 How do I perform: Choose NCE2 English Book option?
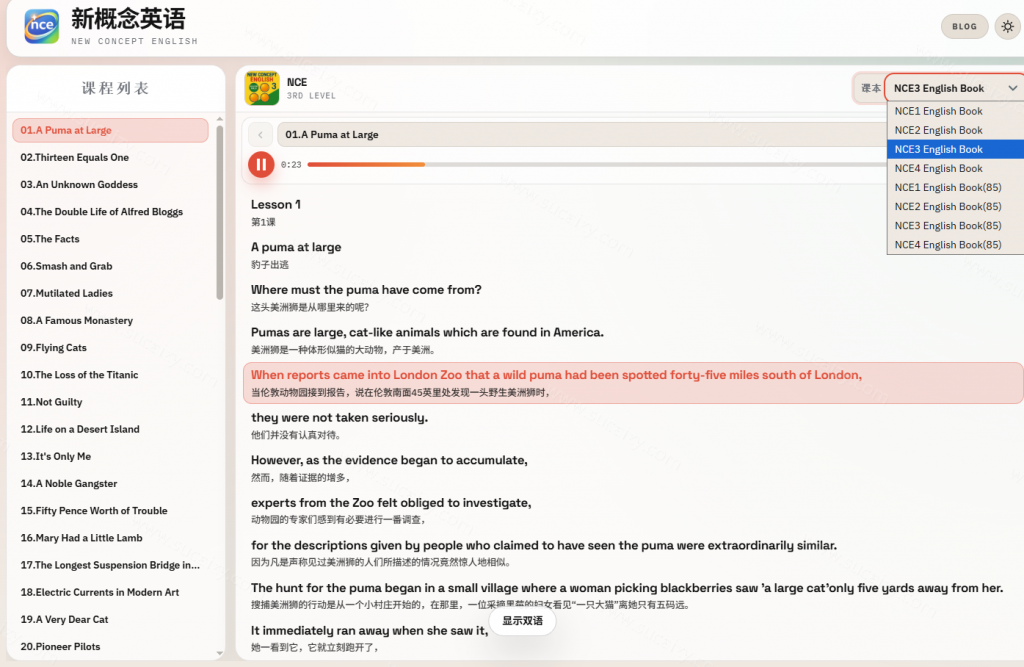(955, 130)
